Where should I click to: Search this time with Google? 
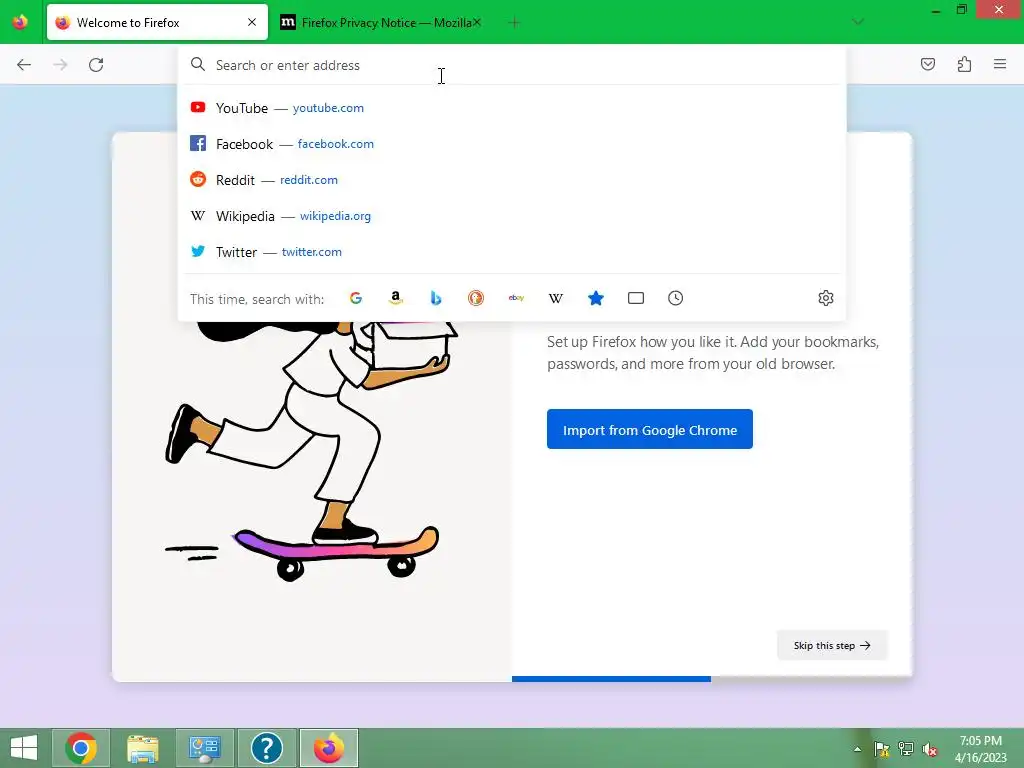tap(356, 298)
